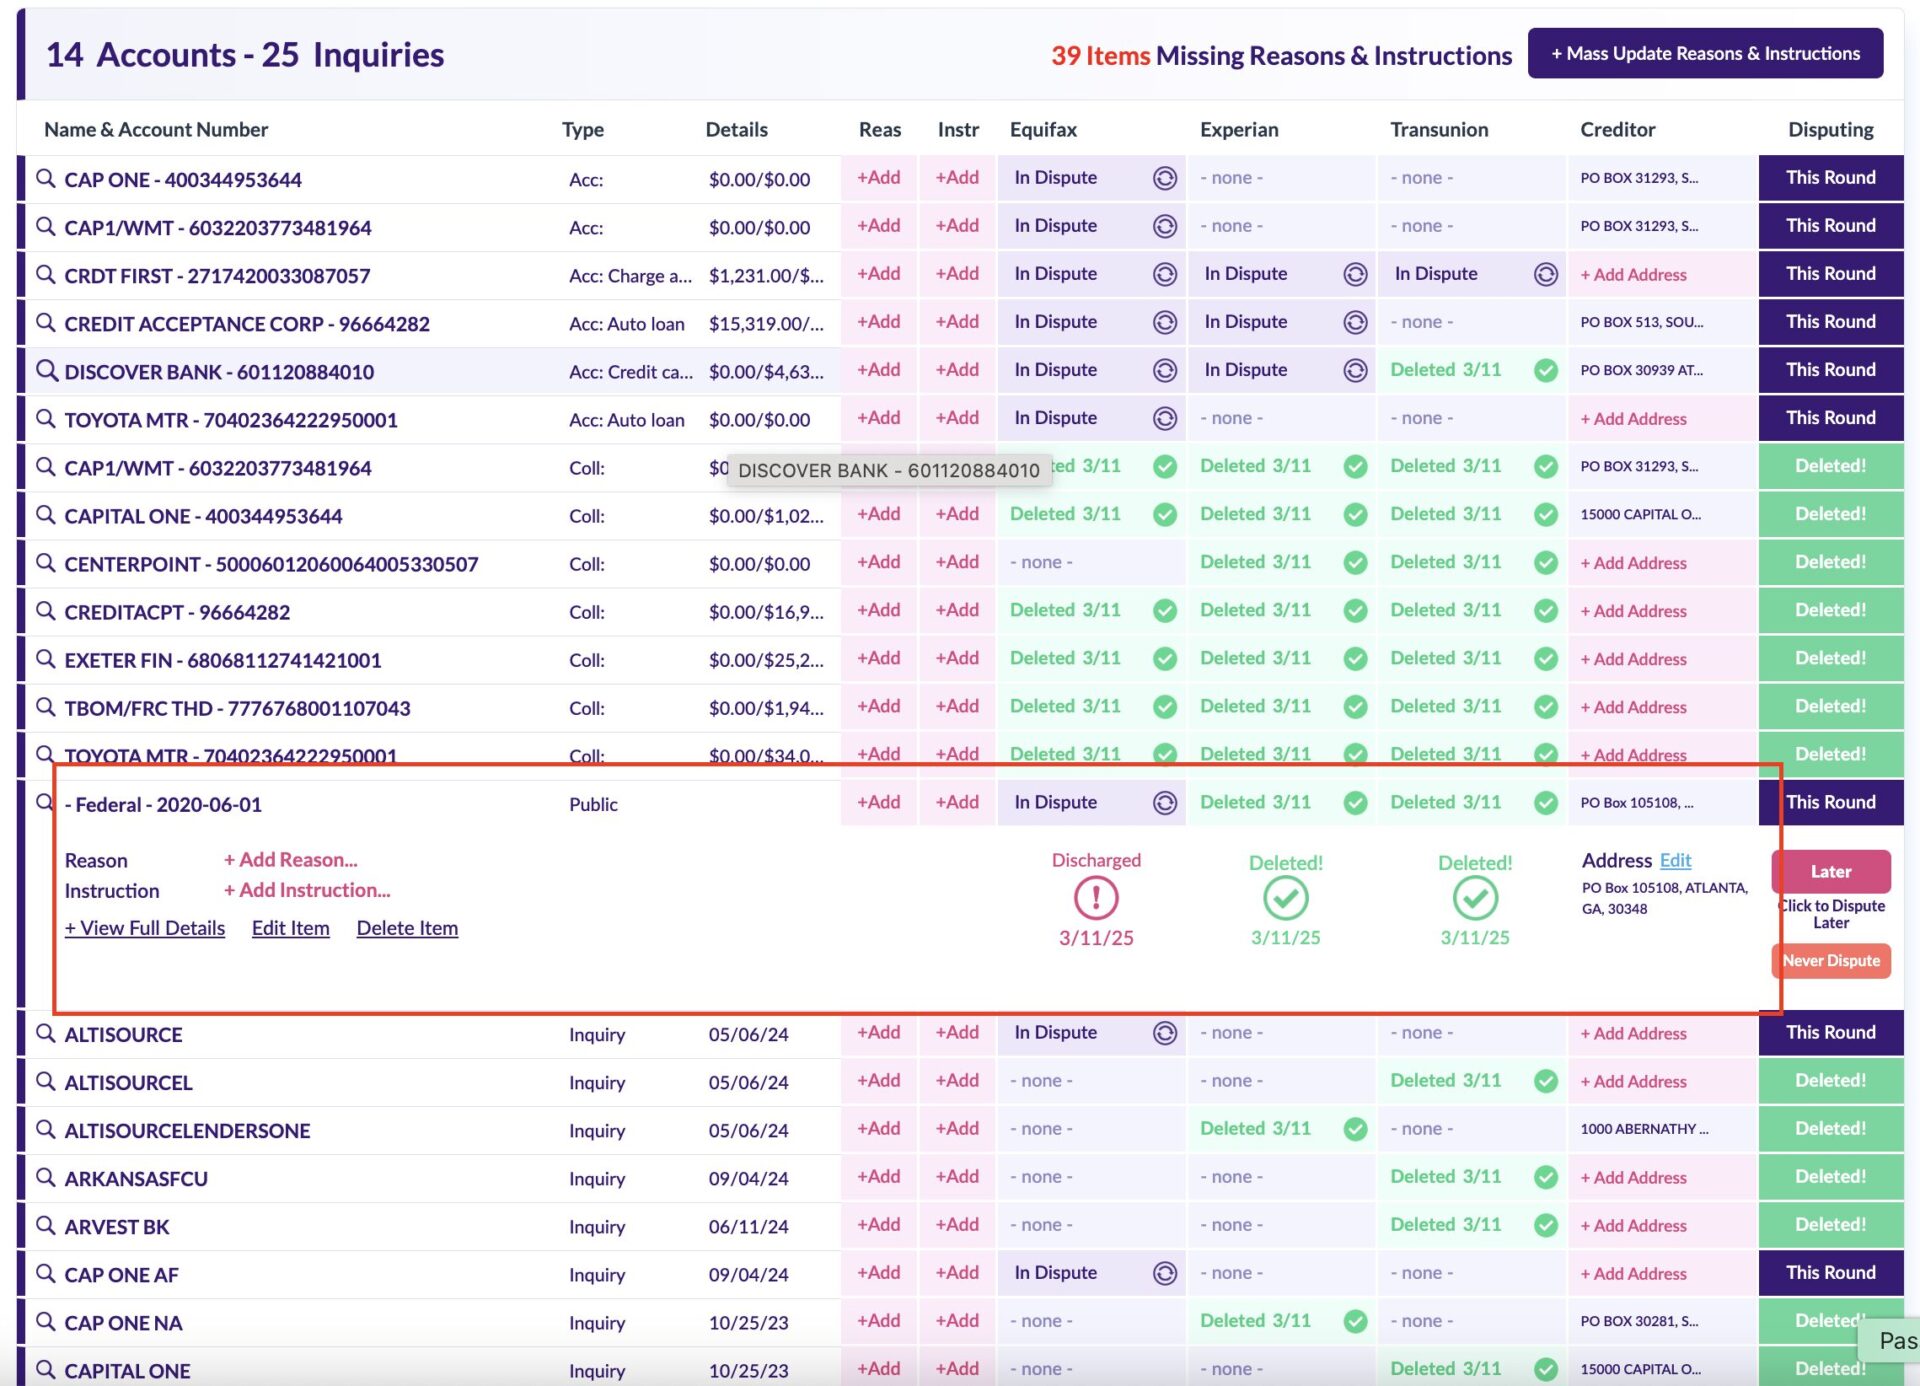Open View Full Details link

145,928
